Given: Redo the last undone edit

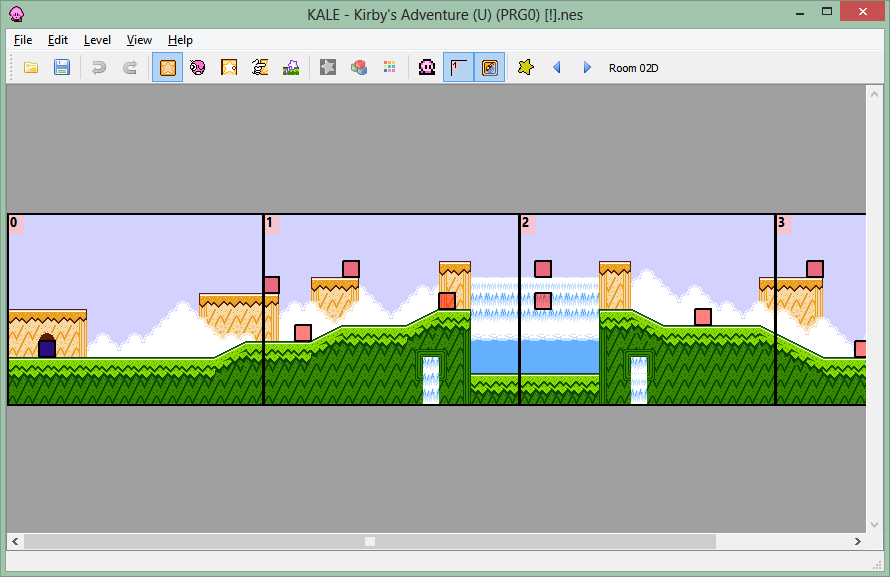Looking at the screenshot, I should coord(130,68).
